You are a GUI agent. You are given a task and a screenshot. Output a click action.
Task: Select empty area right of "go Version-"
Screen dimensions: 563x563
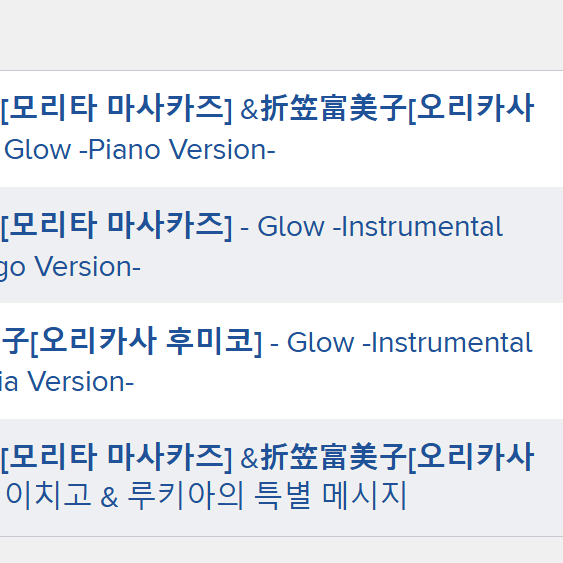click(x=352, y=267)
